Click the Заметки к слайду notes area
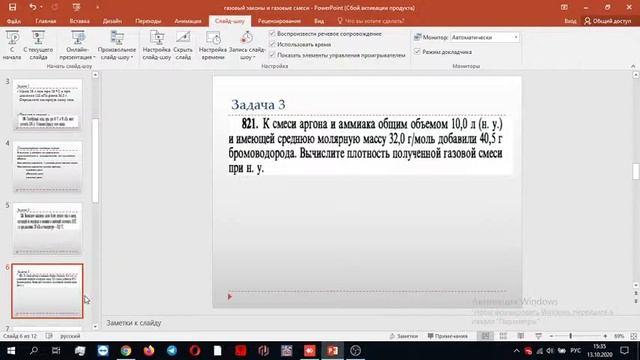640x360 pixels. (134, 323)
